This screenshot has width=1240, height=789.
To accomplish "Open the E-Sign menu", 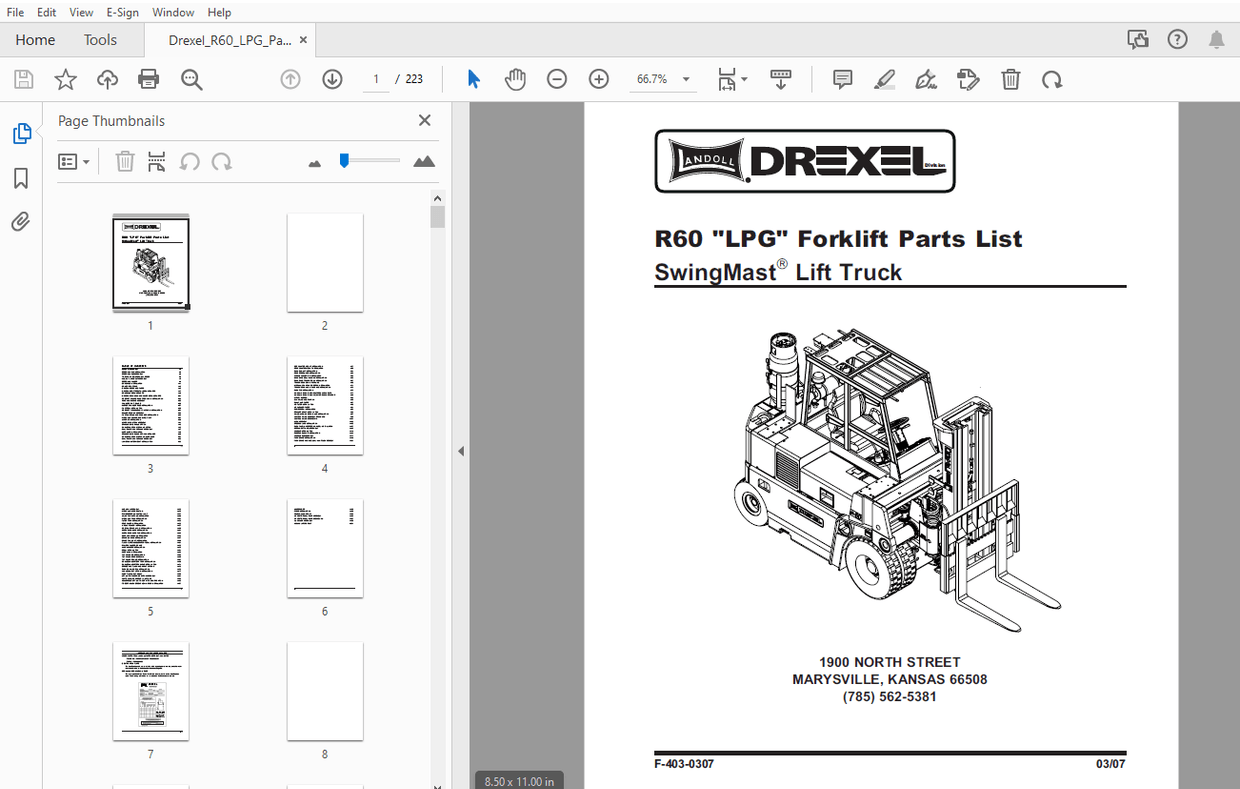I will (122, 12).
